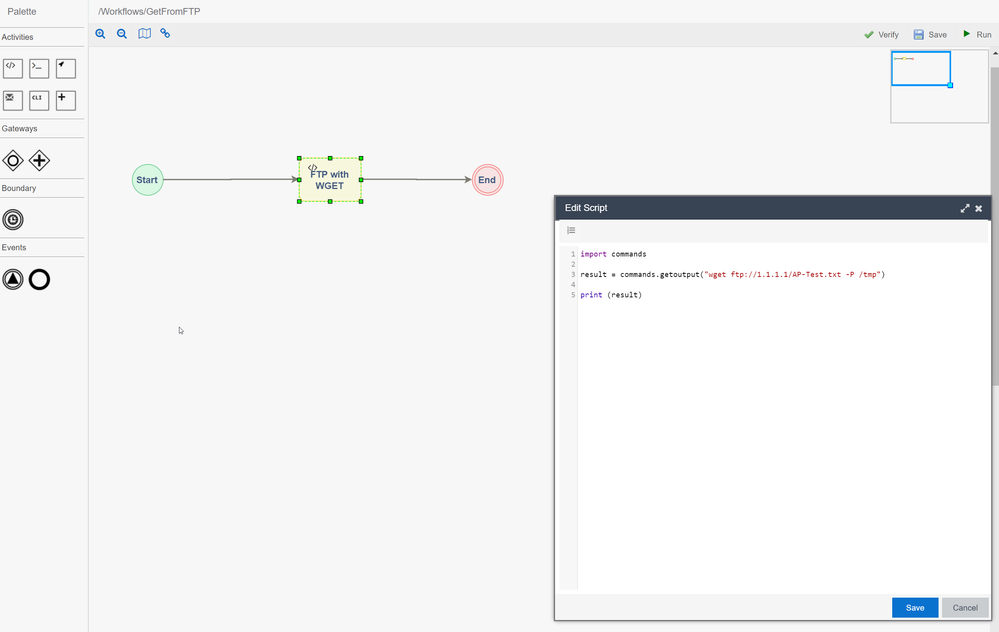Screen dimensions: 999x632
Task: Click the link icon in the canvas toolbar
Action: click(x=165, y=34)
